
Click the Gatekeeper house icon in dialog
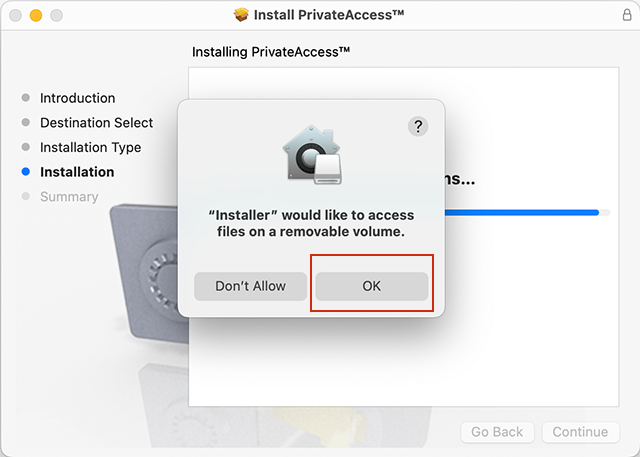pos(313,155)
